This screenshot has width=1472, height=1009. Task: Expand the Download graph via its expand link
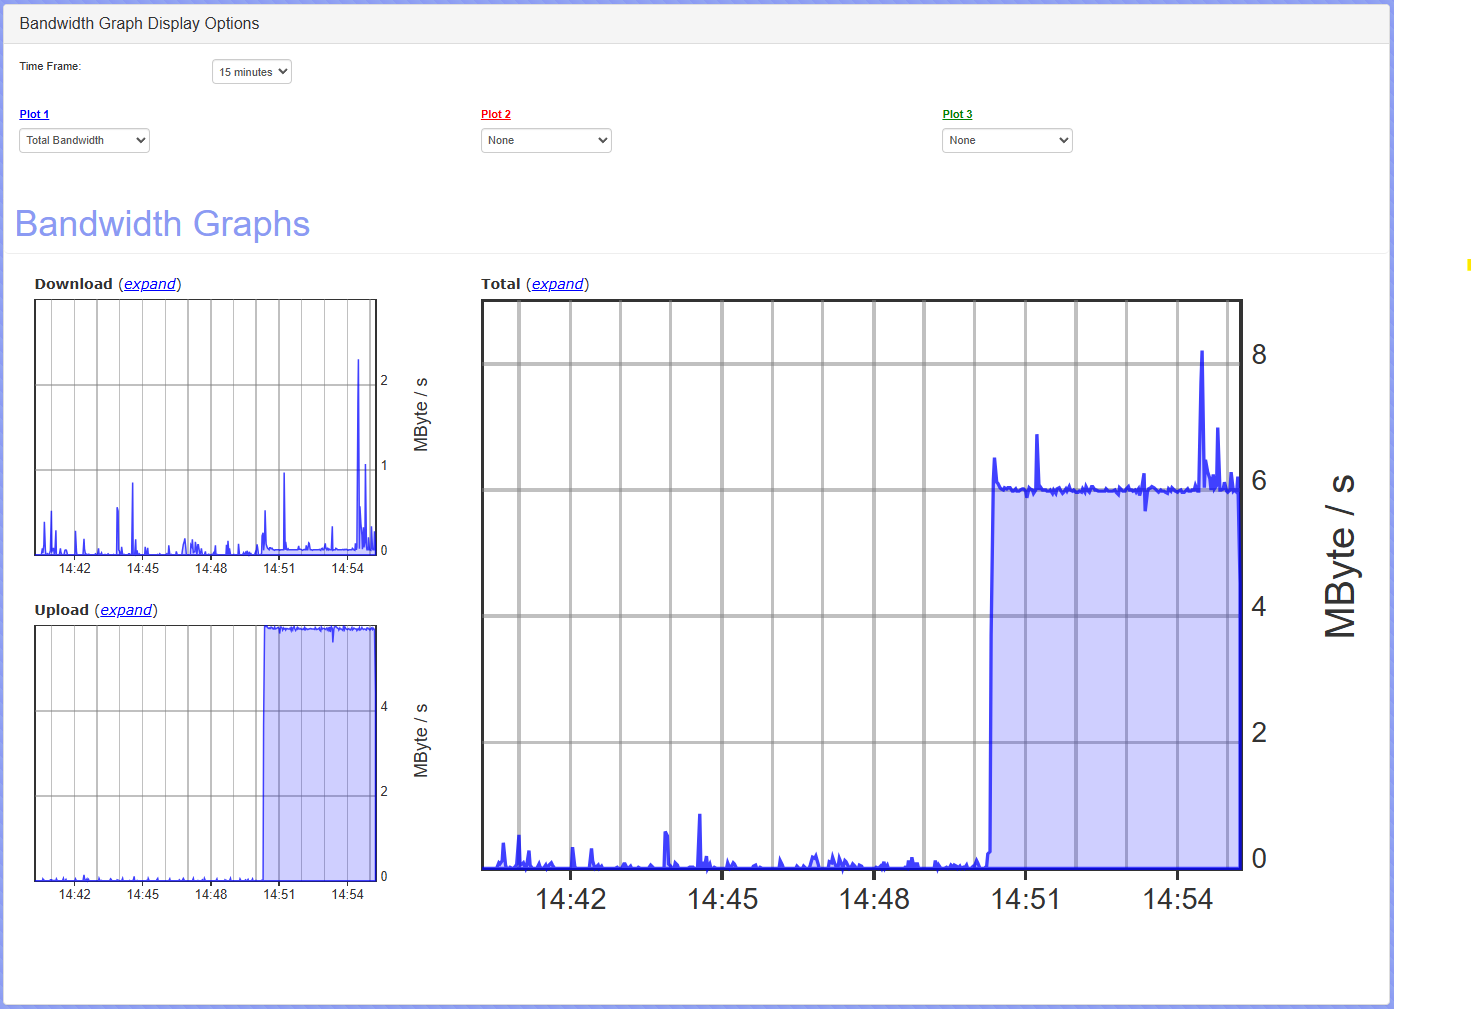tap(150, 284)
